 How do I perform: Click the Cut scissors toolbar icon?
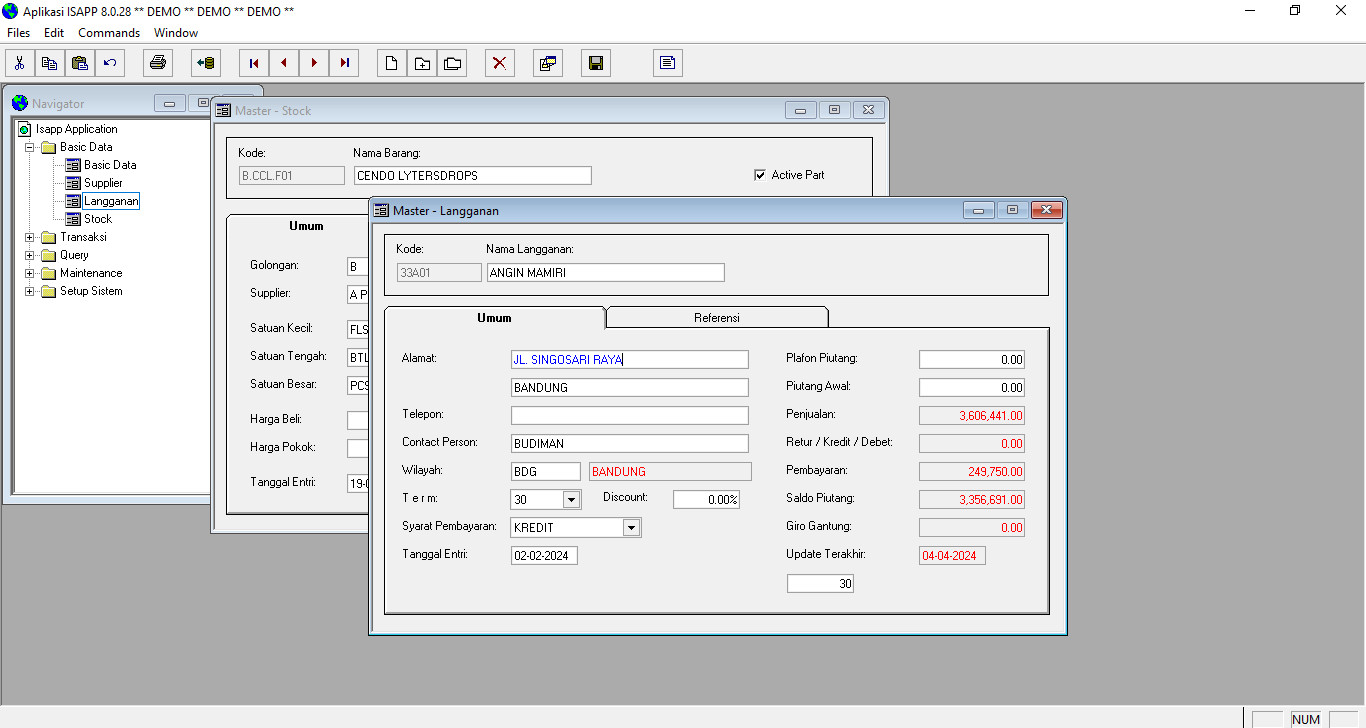click(x=19, y=63)
